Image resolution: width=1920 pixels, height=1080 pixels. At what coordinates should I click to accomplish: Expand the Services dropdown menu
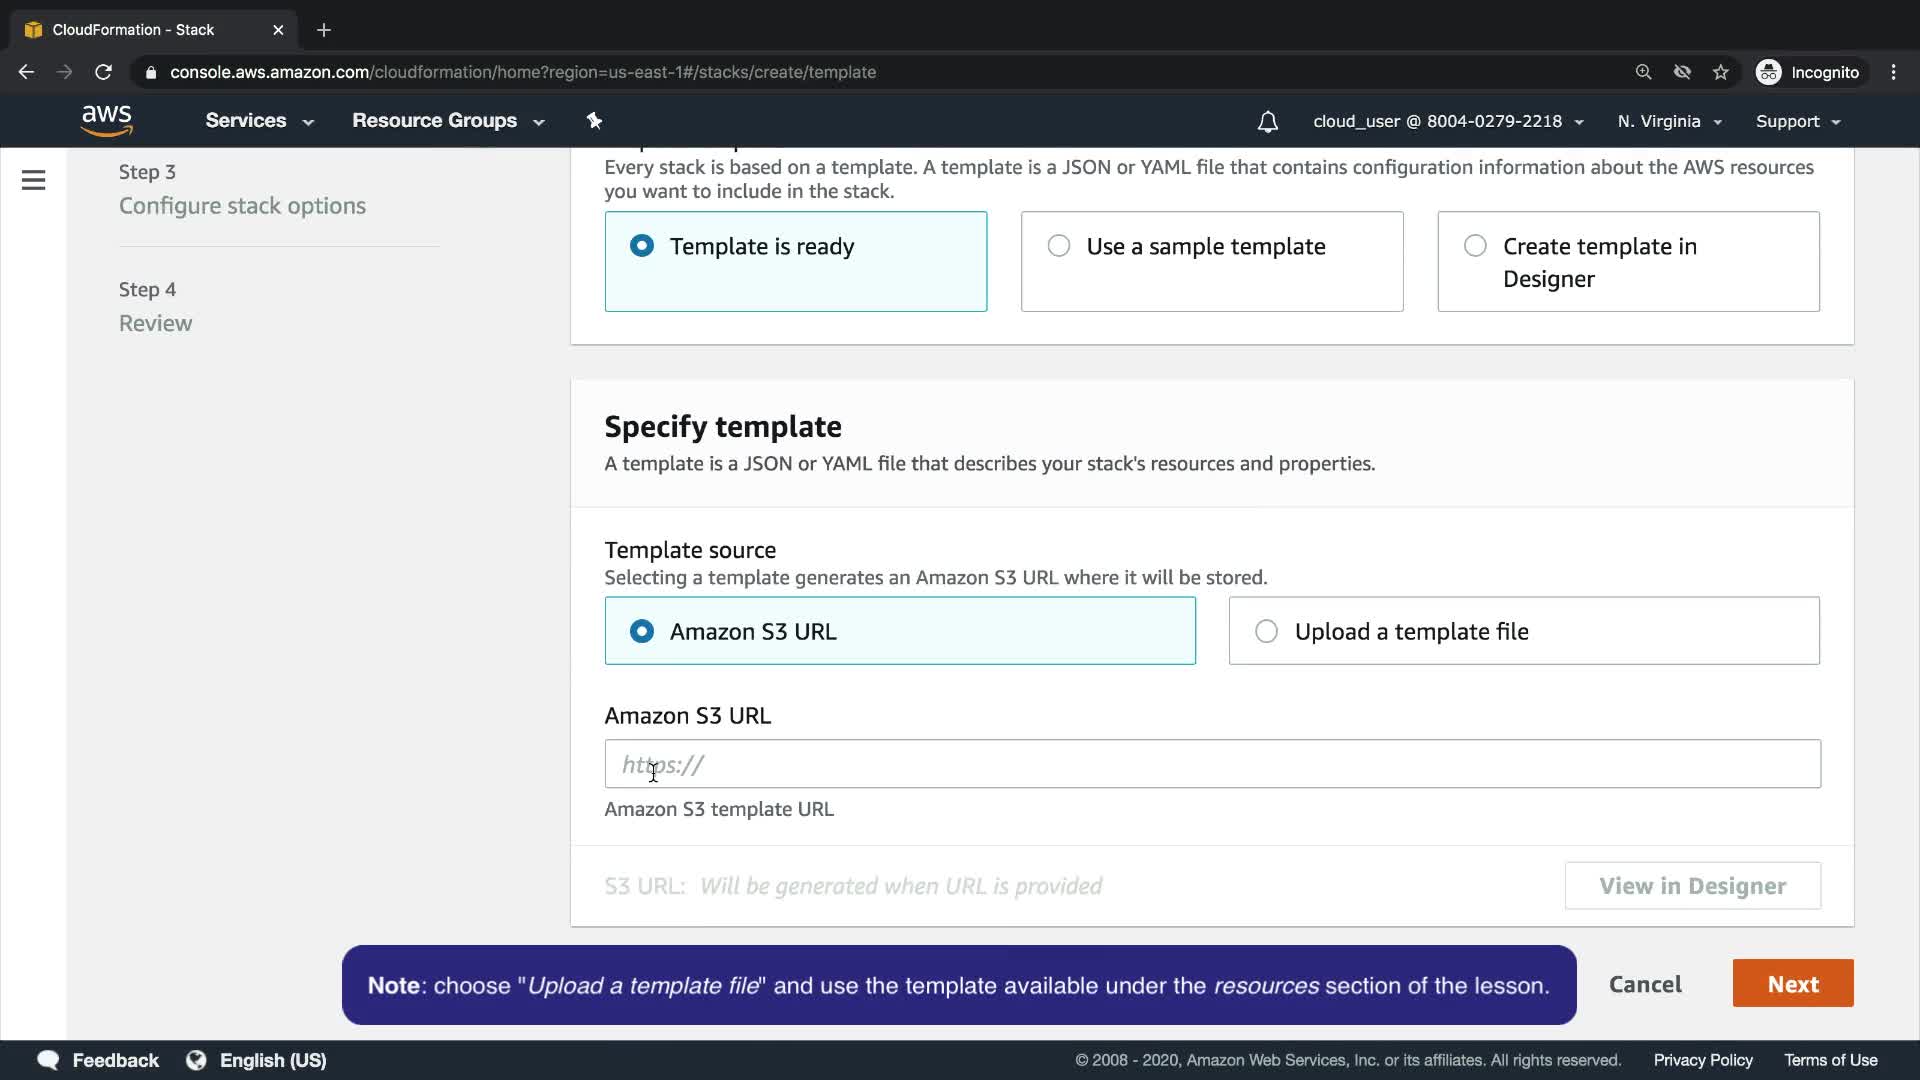(259, 121)
